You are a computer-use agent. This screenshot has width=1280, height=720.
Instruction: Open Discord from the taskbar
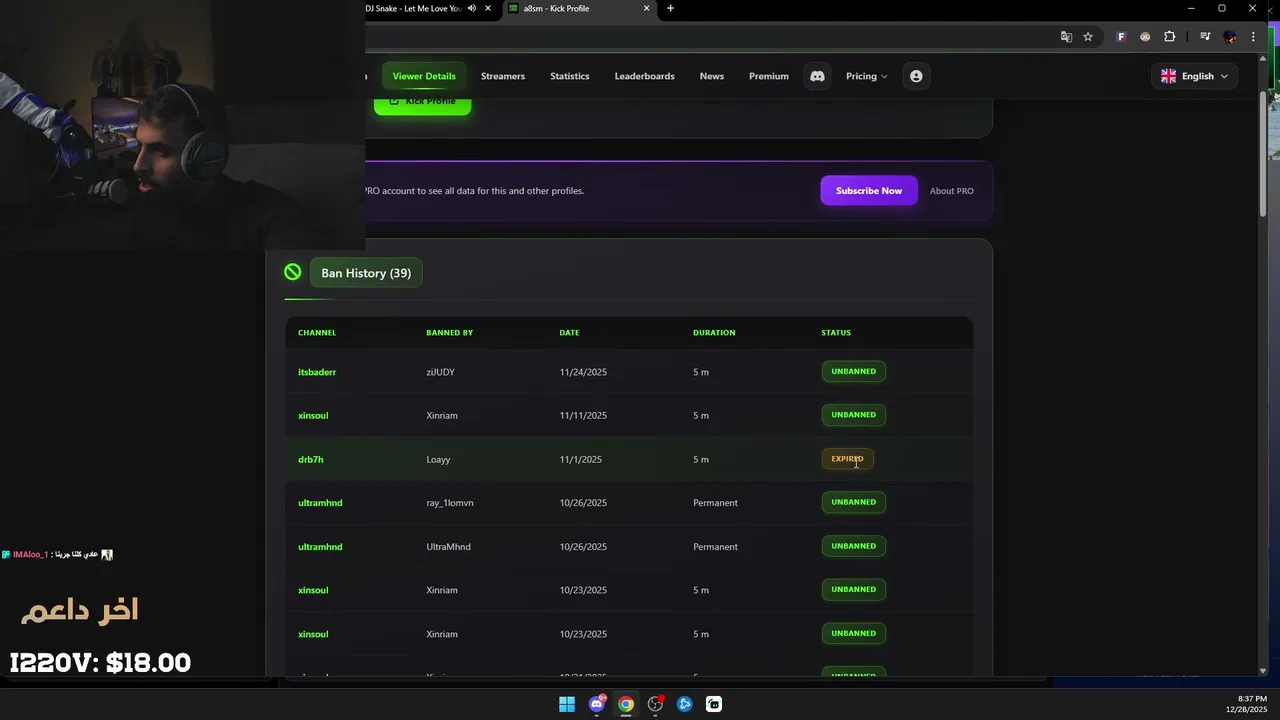[597, 704]
